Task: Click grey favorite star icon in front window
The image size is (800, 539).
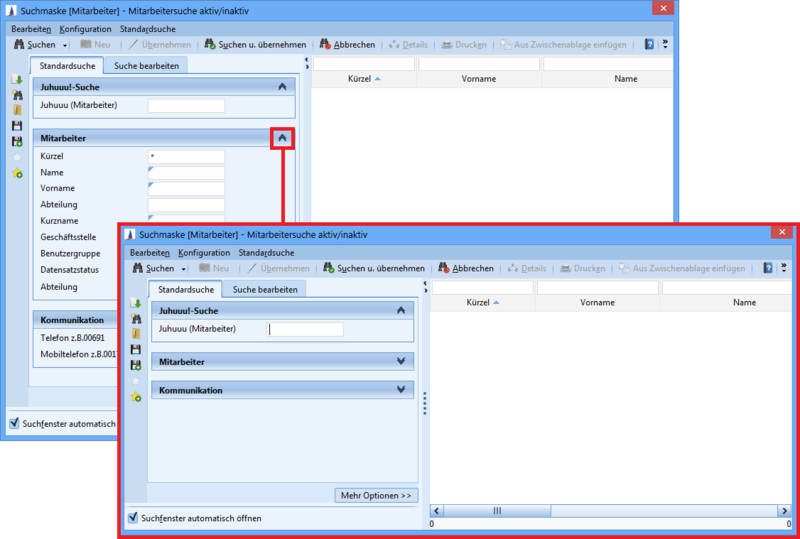Action: 136,381
